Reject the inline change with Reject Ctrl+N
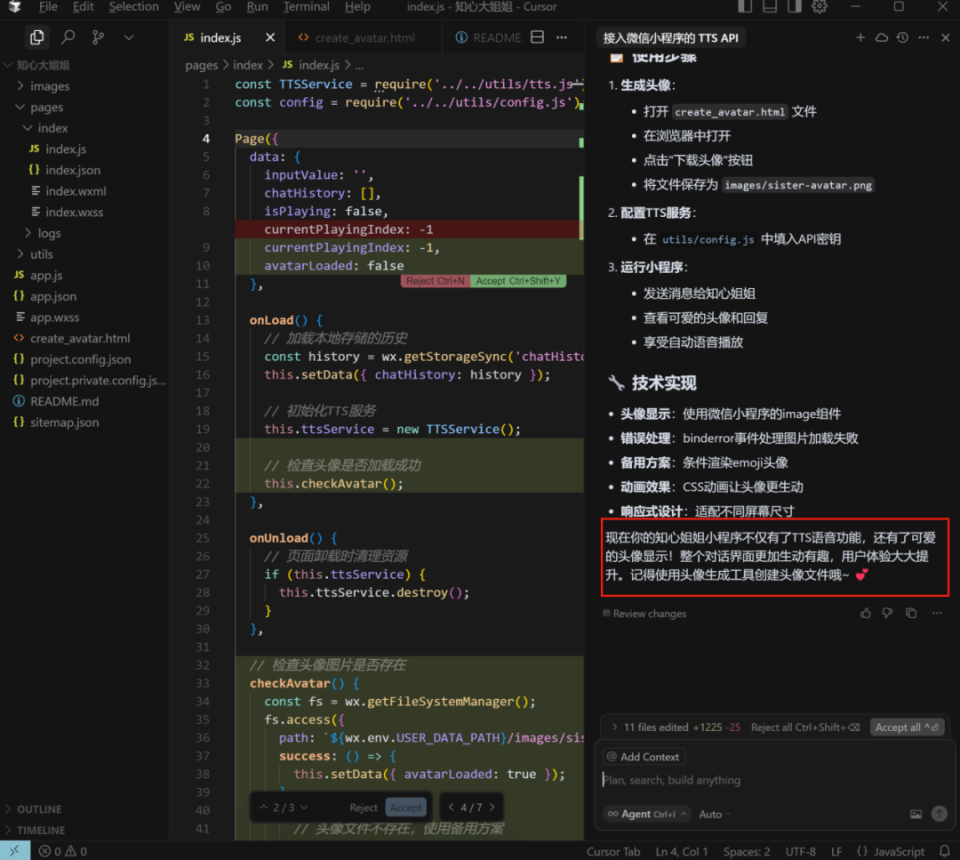 click(435, 281)
